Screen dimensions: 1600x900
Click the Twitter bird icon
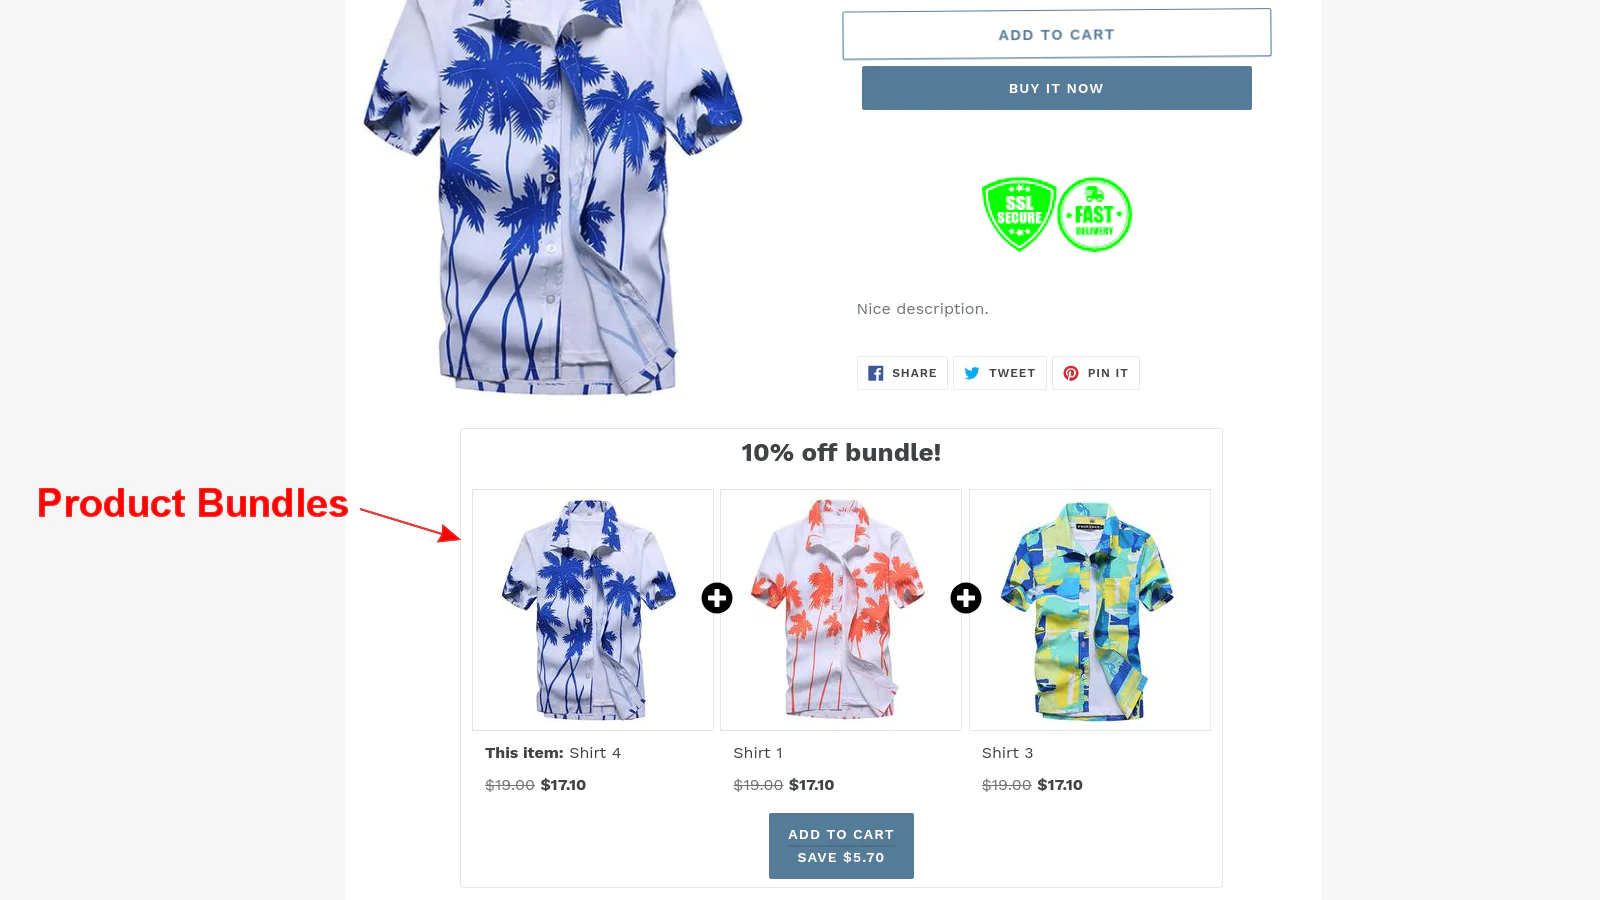[x=972, y=373]
